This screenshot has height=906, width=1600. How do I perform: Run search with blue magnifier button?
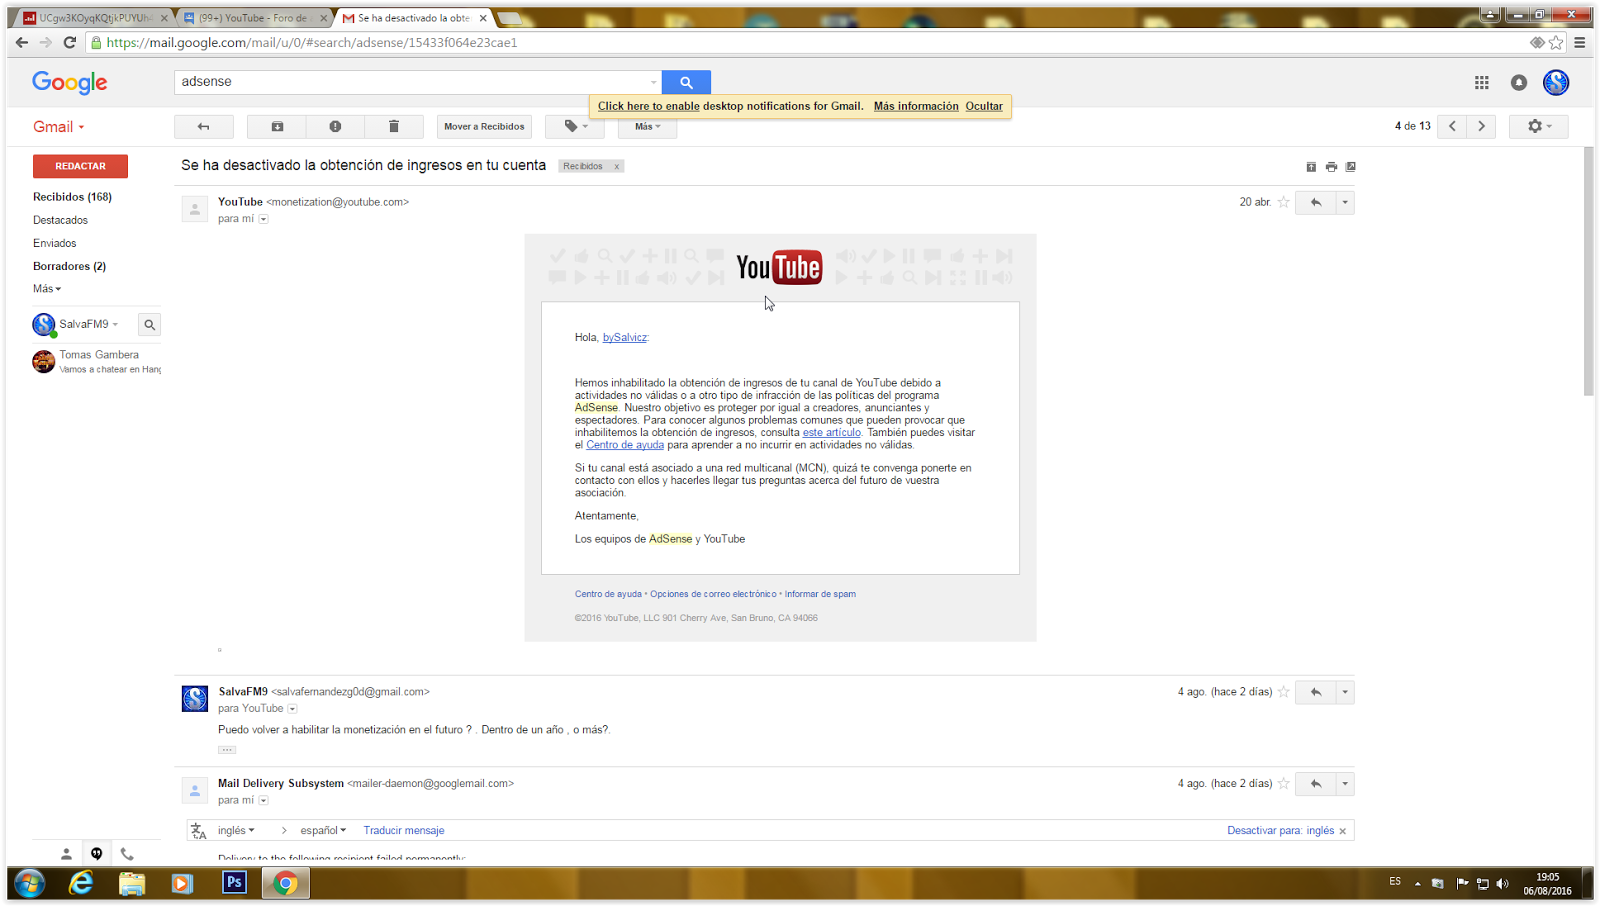pos(686,82)
